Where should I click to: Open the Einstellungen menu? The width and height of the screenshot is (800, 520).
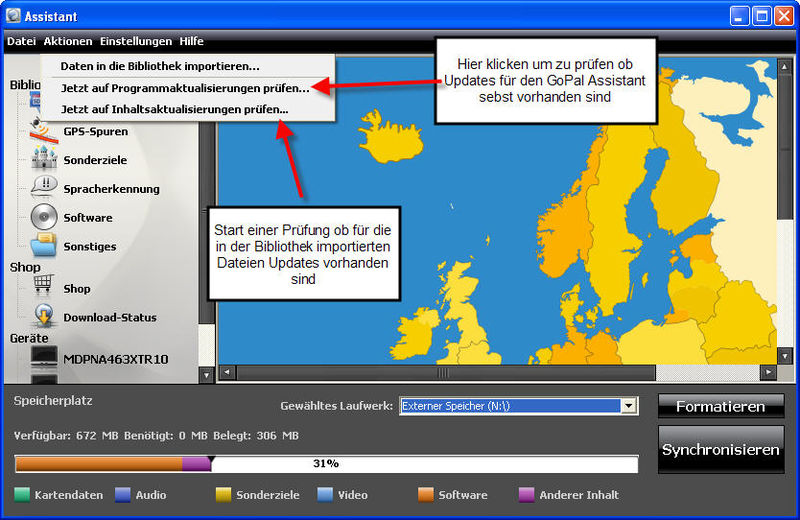[x=135, y=41]
